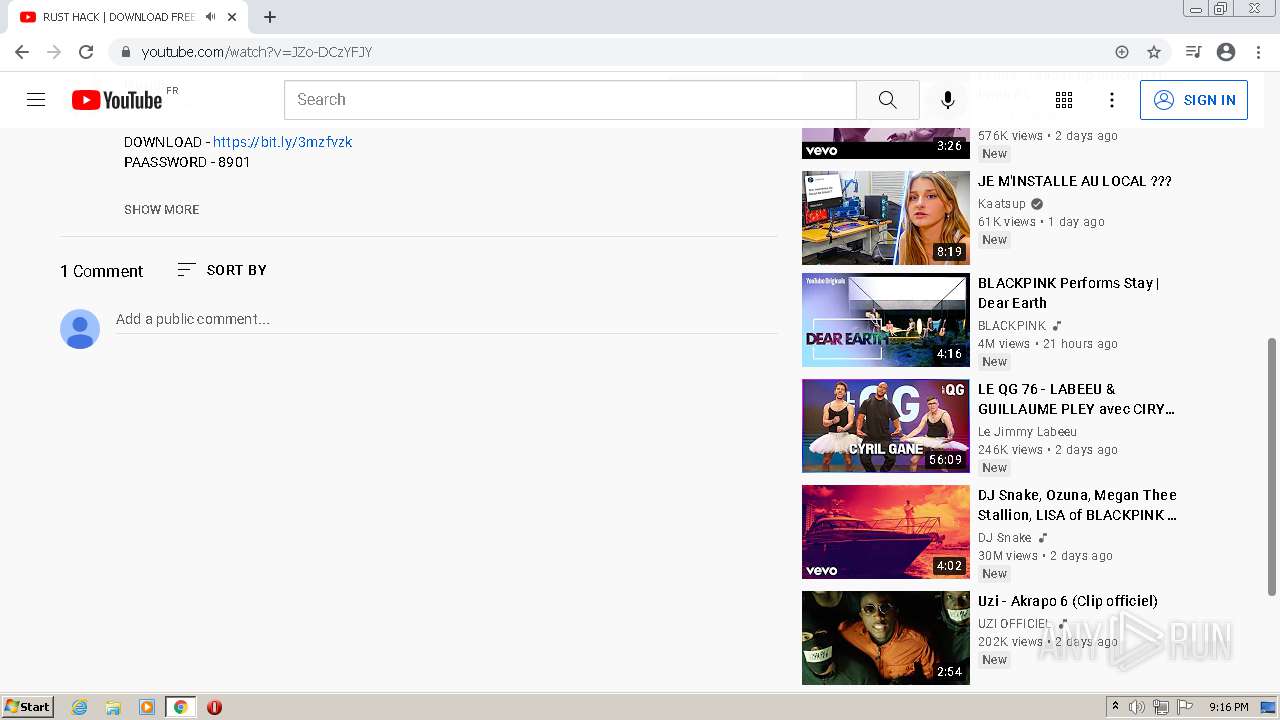
Task: Open the YouTube apps grid icon
Action: (x=1064, y=100)
